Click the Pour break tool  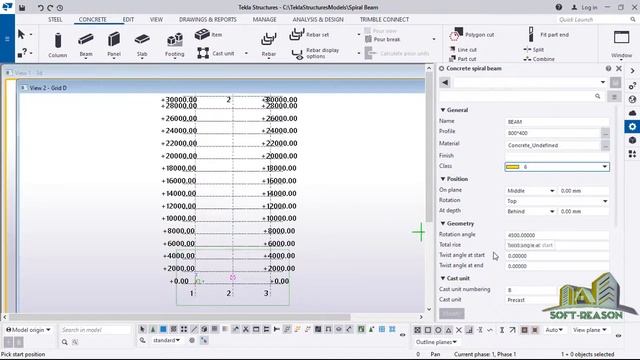pyautogui.click(x=382, y=39)
